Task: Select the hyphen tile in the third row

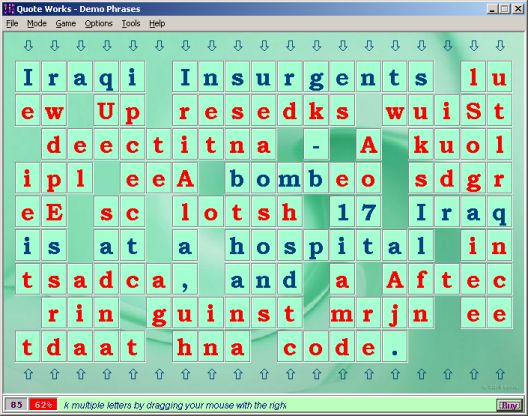Action: point(316,144)
